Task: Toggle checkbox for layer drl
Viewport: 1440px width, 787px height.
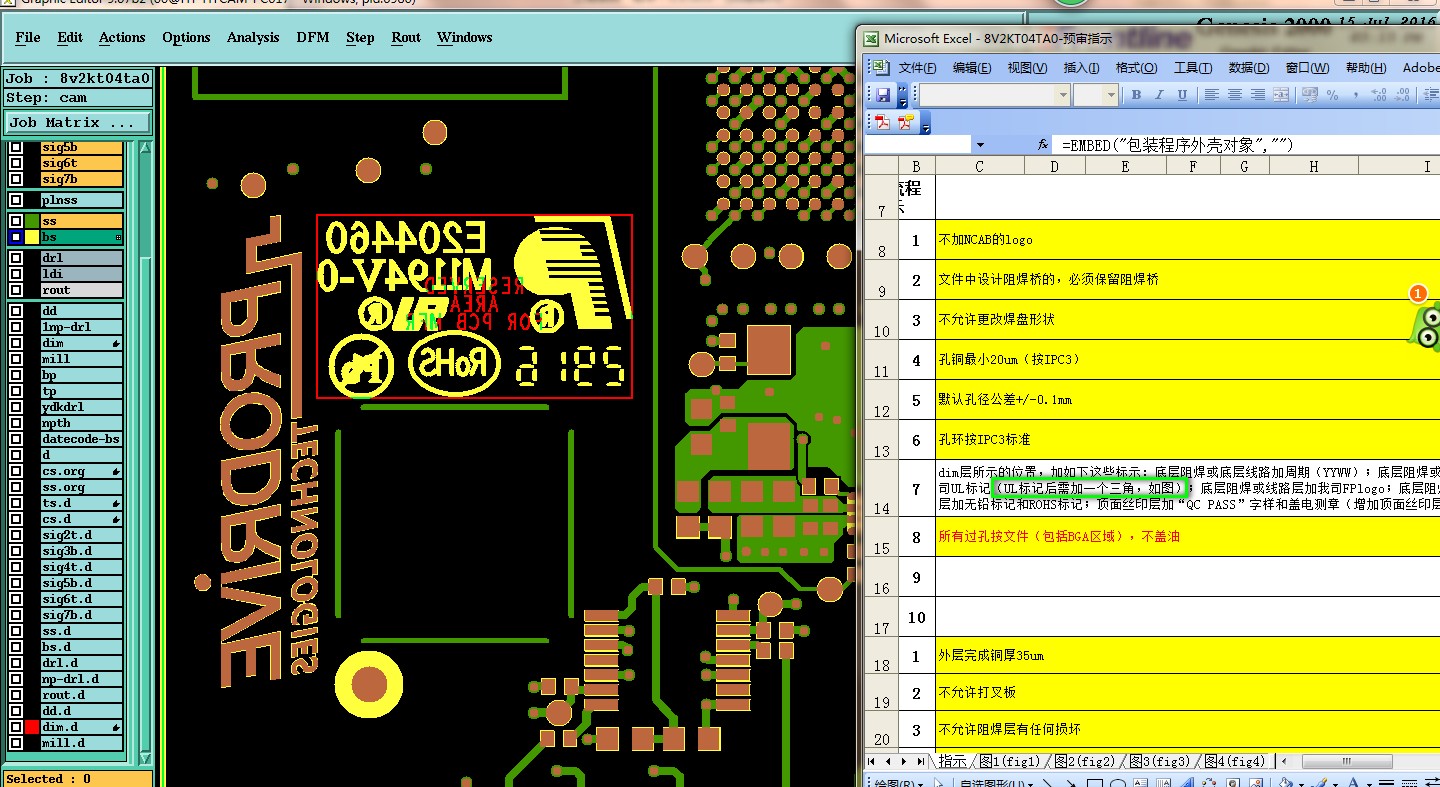Action: click(16, 258)
